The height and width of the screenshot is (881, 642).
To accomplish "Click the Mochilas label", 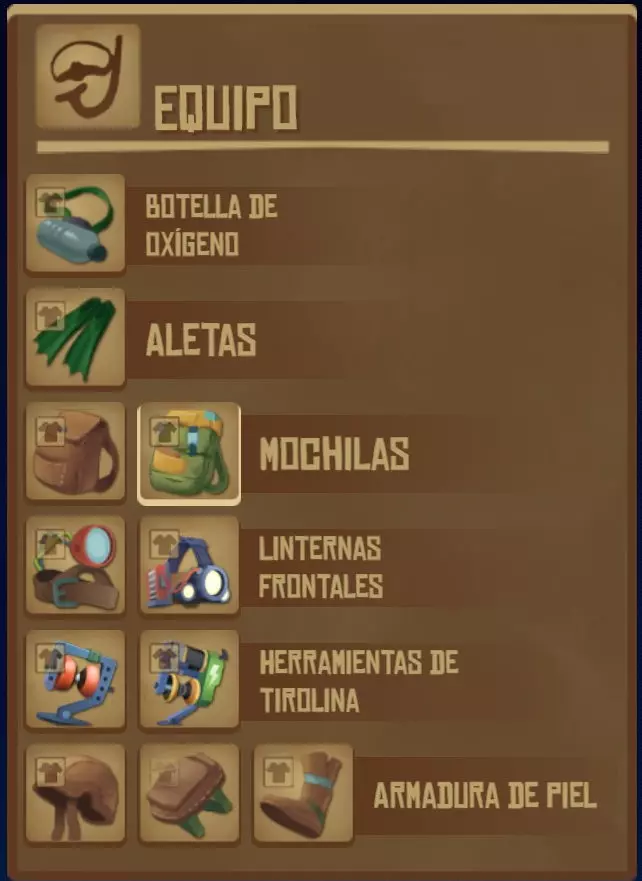I will (x=334, y=454).
